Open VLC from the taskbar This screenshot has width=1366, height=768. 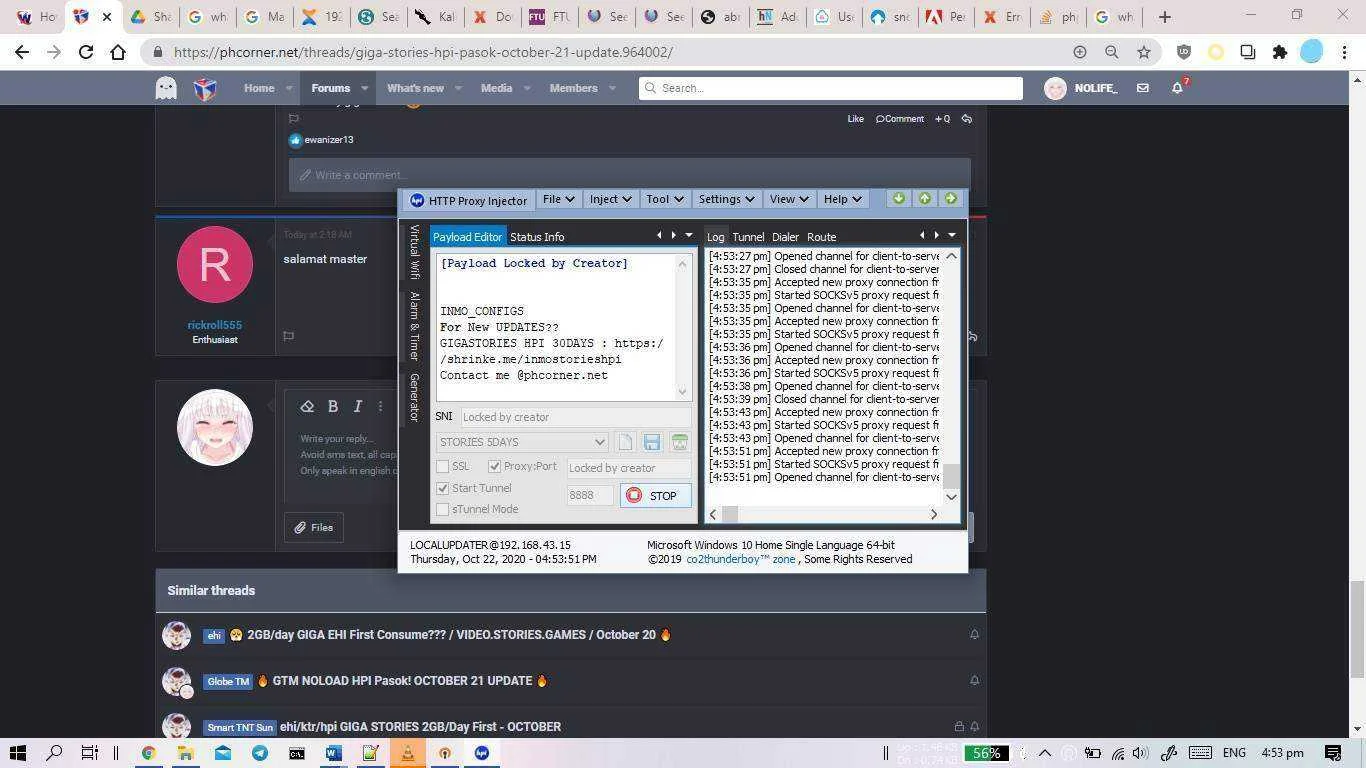(408, 753)
